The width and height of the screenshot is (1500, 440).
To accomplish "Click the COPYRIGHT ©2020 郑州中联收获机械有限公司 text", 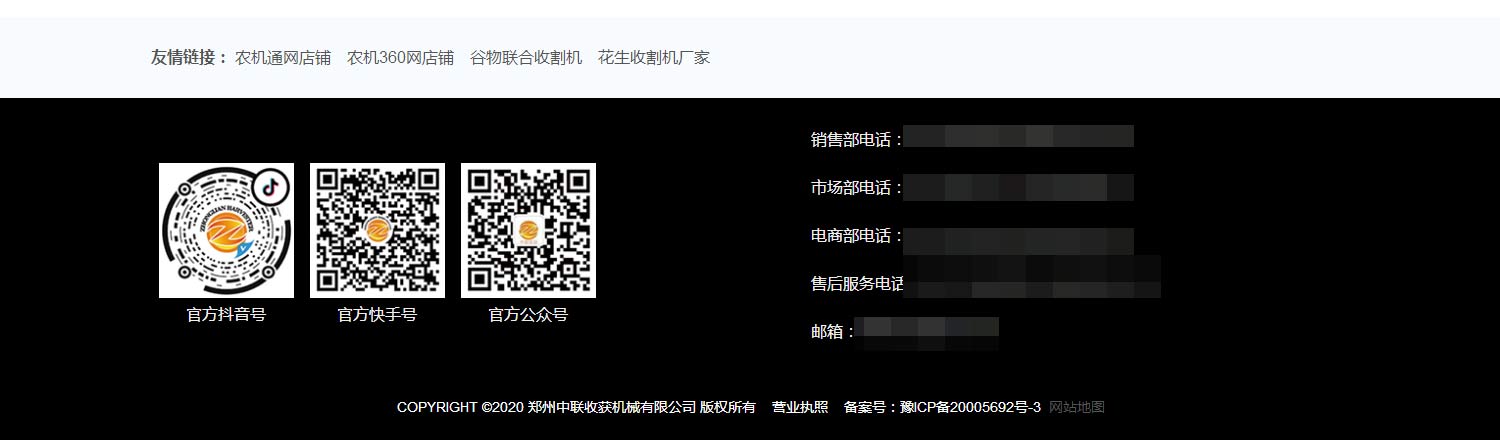I will click(546, 407).
